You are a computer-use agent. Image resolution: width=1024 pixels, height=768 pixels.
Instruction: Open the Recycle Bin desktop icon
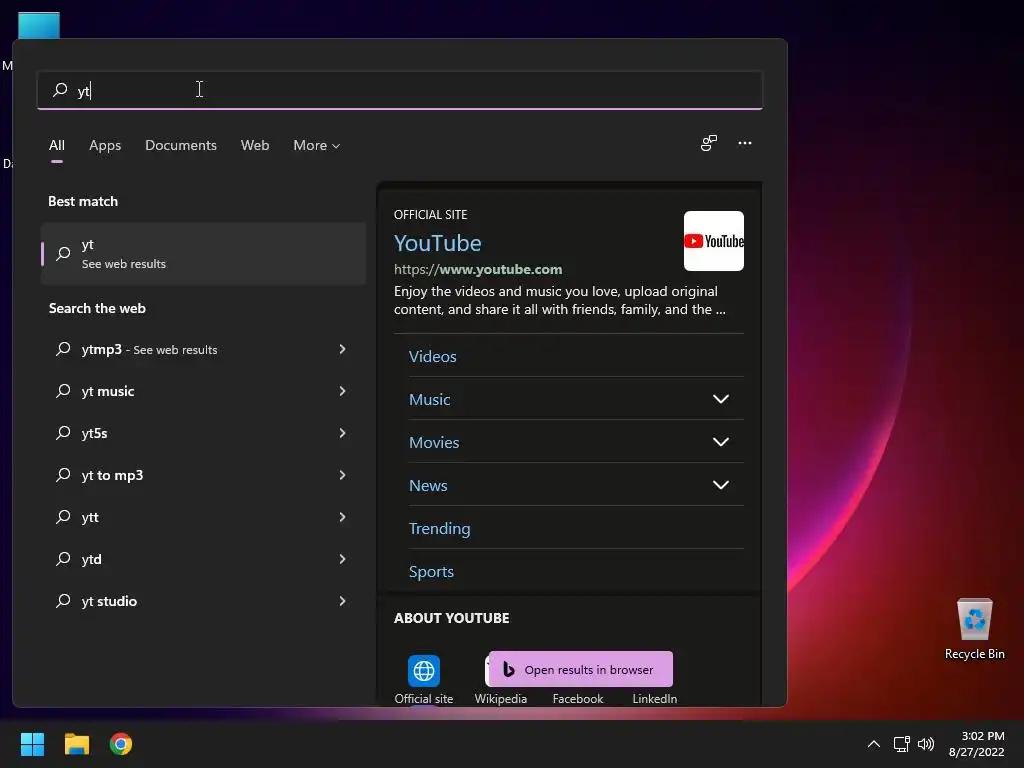coord(974,630)
